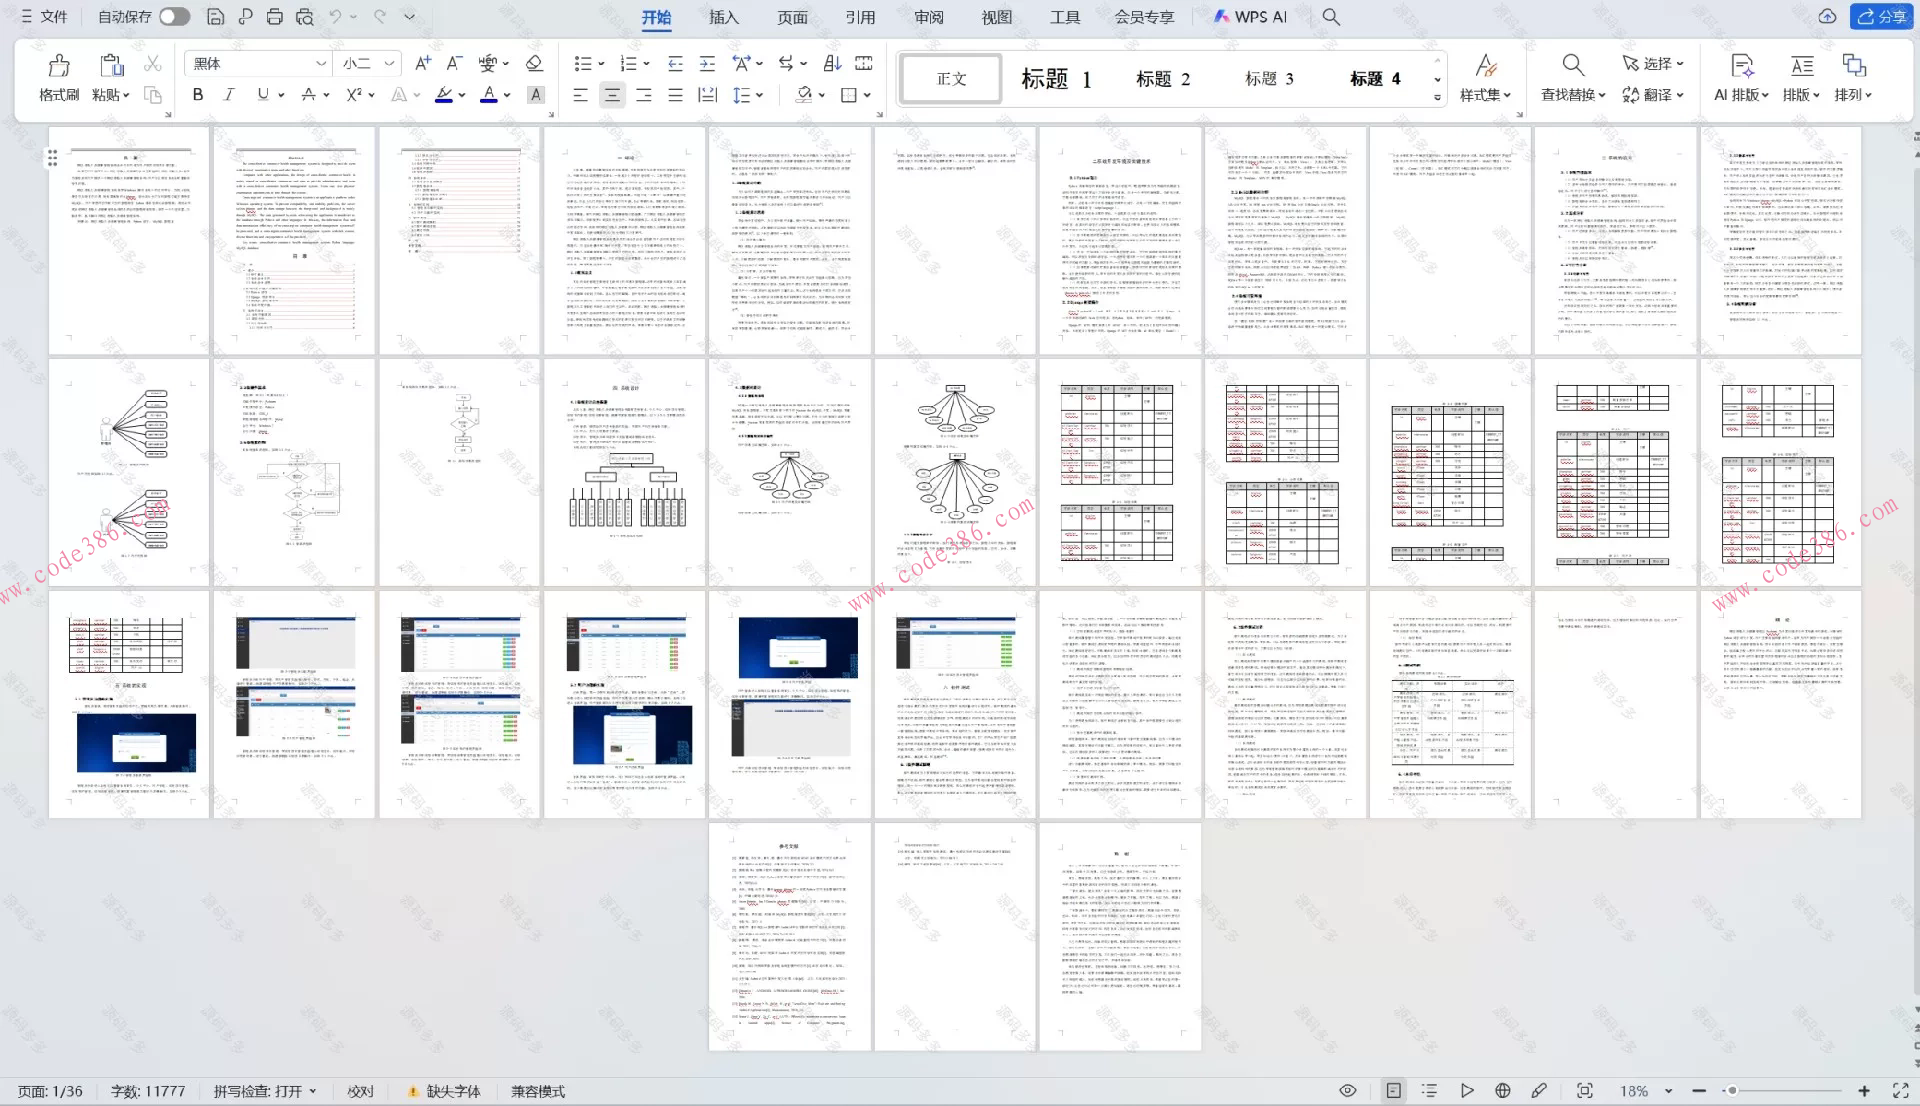Open the 审阅 ribbon tab
This screenshot has width=1920, height=1106.
[928, 17]
